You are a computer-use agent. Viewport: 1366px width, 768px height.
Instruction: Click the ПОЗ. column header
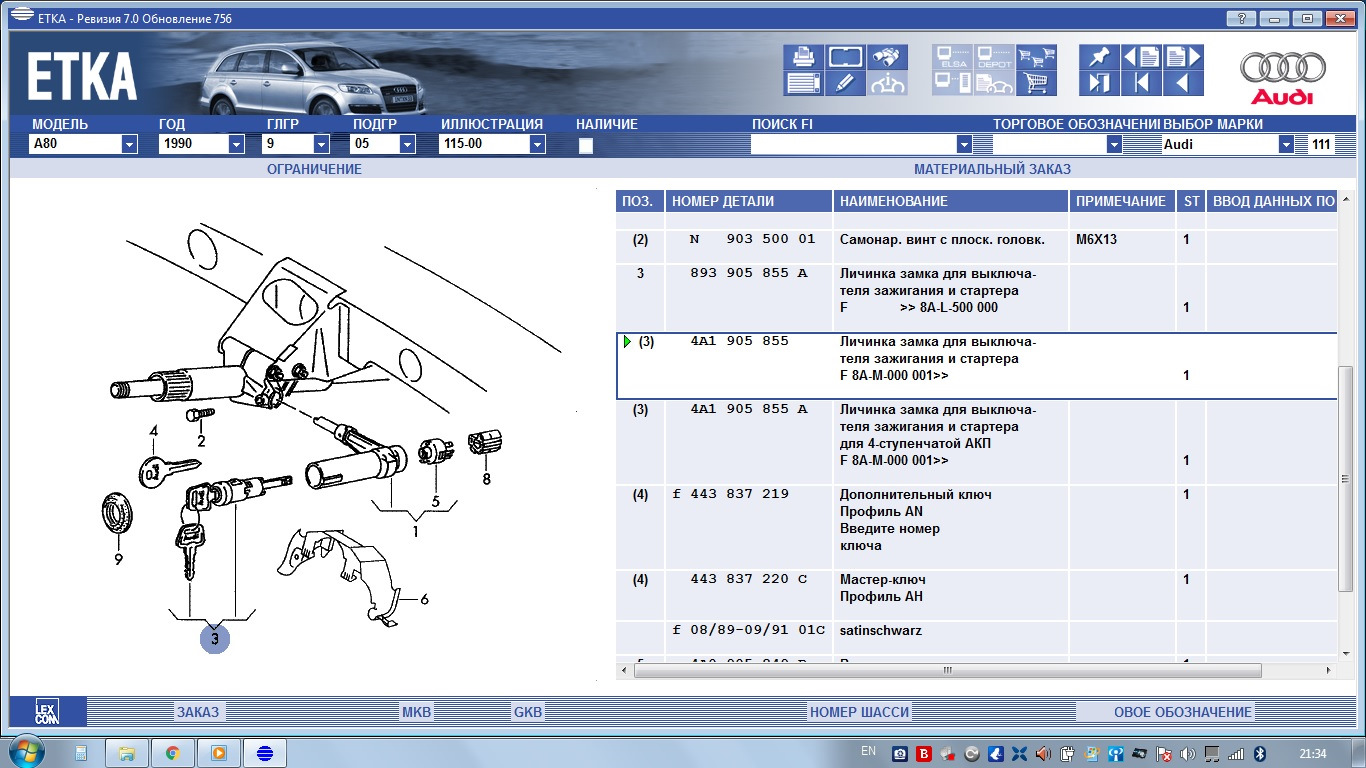[x=640, y=201]
